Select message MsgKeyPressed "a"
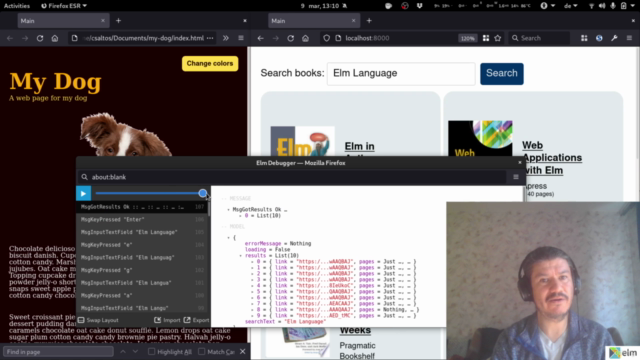 pos(142,296)
